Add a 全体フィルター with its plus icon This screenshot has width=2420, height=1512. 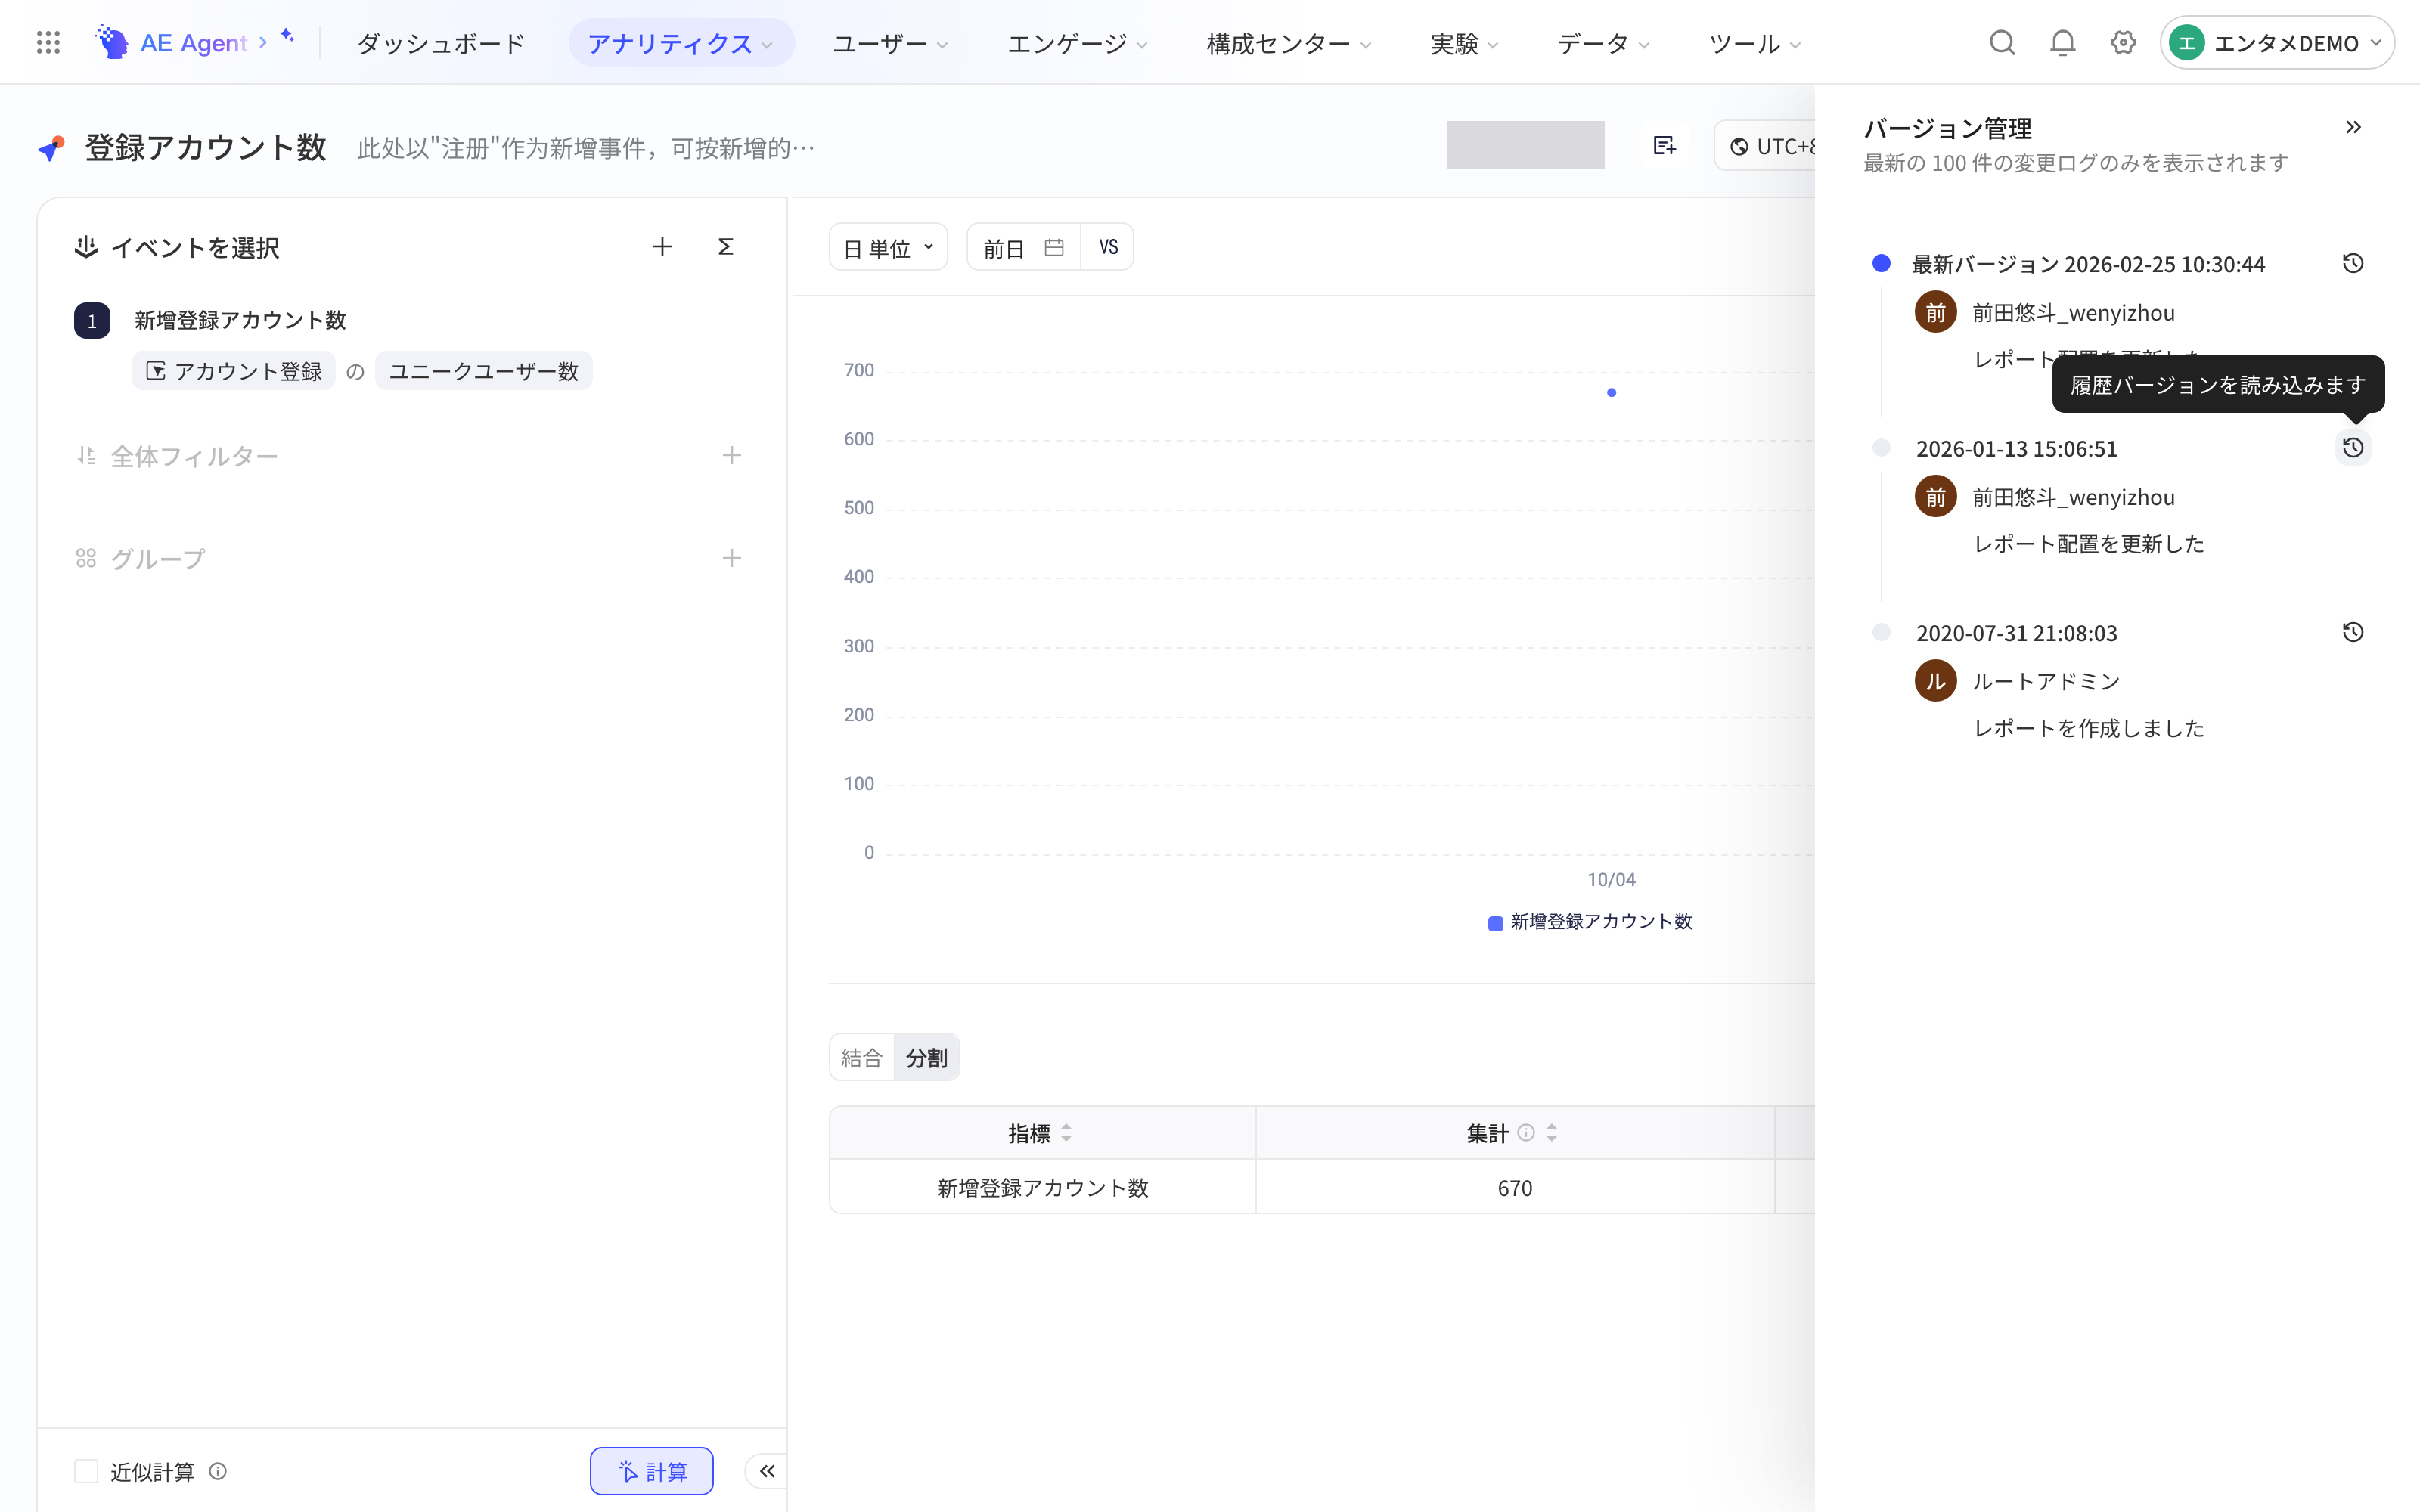click(x=732, y=456)
